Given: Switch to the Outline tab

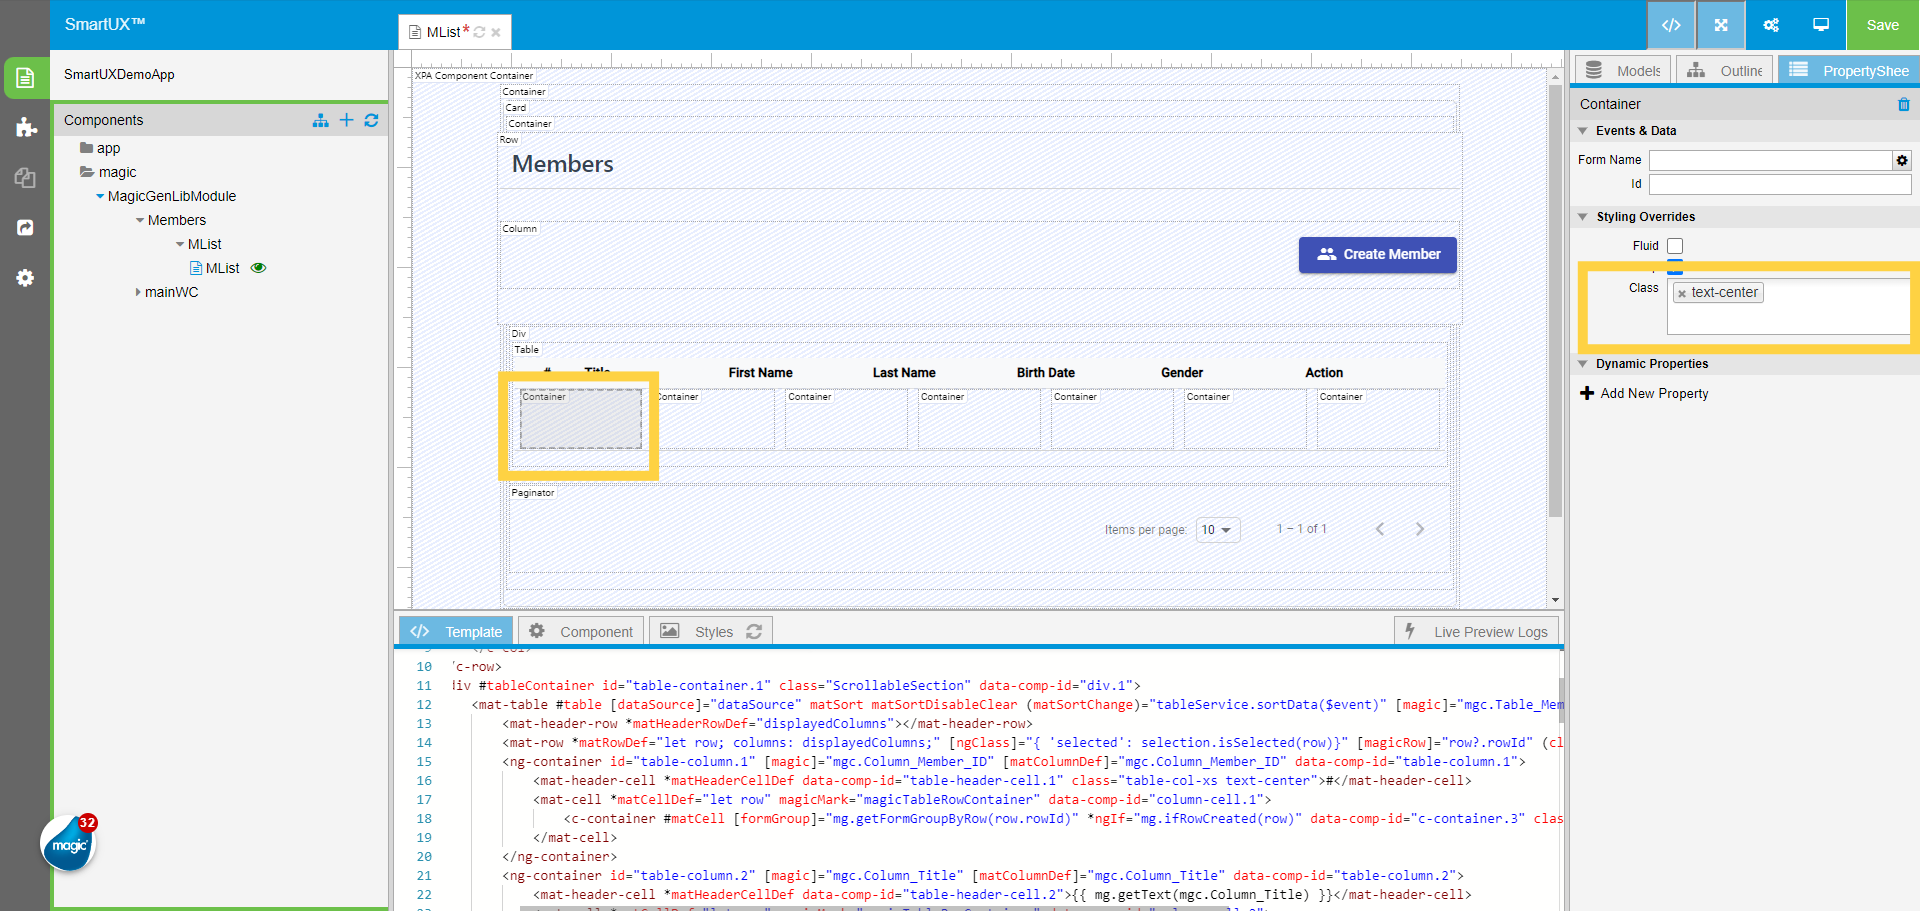Looking at the screenshot, I should pos(1725,71).
